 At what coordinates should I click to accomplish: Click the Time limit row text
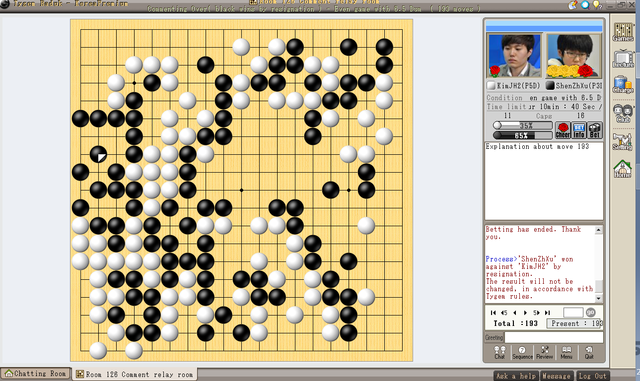point(544,107)
